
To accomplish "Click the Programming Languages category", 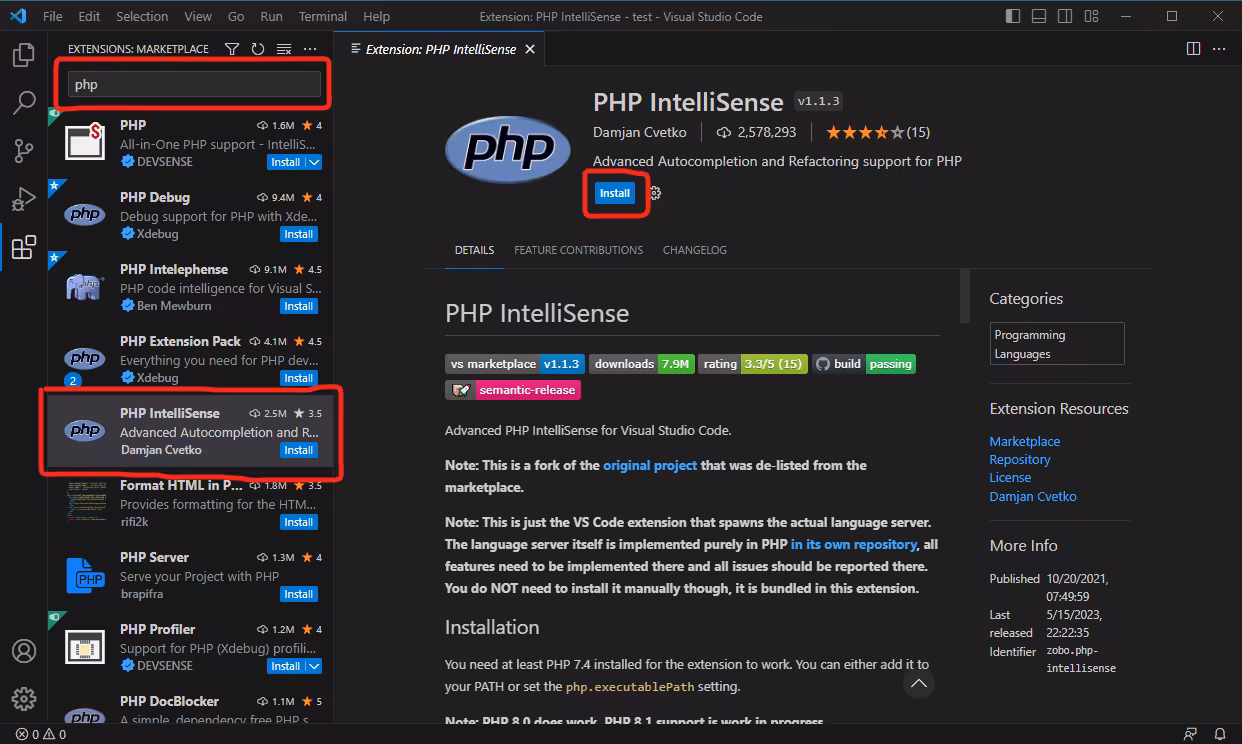I will 1057,344.
